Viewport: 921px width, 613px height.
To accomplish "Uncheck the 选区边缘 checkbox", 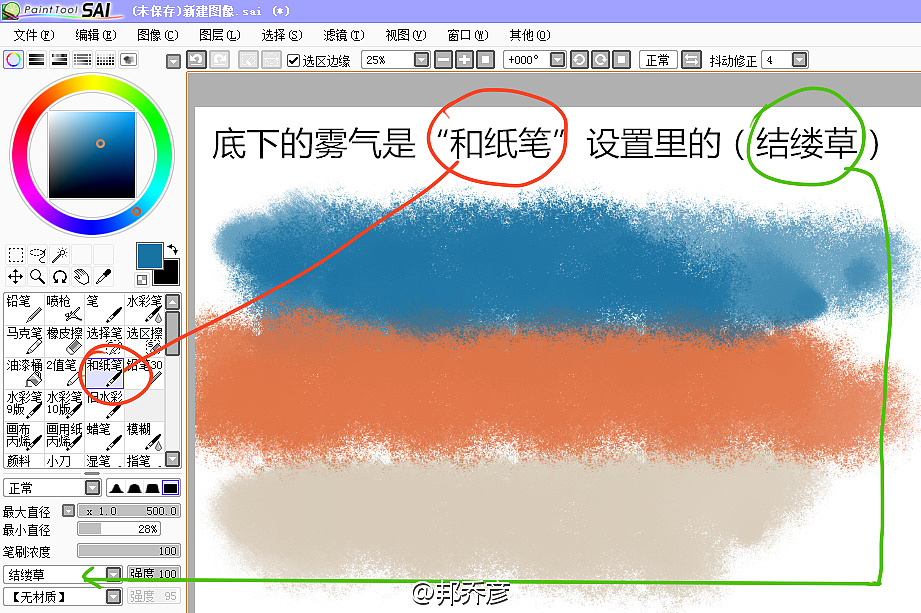I will (293, 60).
